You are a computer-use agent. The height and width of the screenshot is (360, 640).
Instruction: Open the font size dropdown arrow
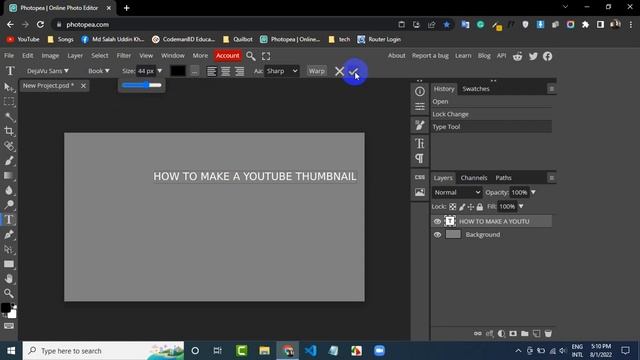tap(160, 71)
